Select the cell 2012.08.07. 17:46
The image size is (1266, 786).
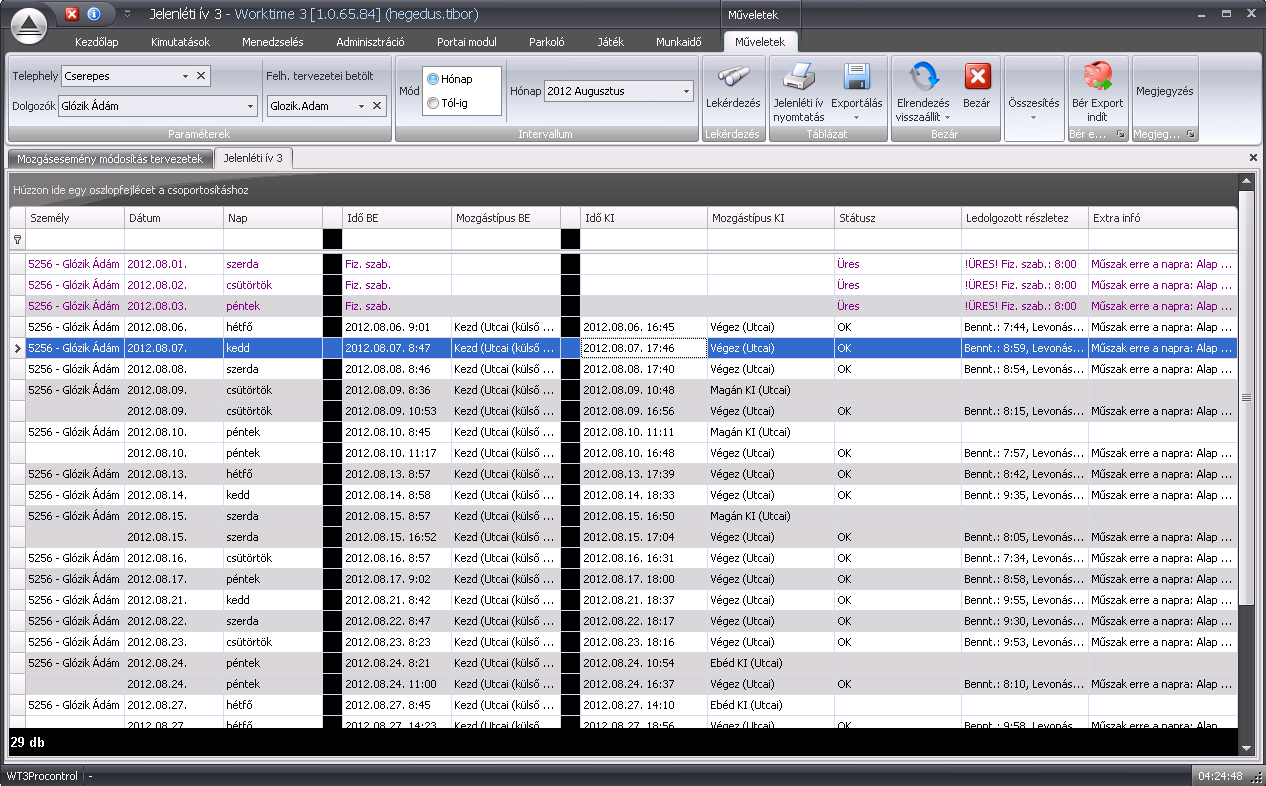[x=644, y=348]
